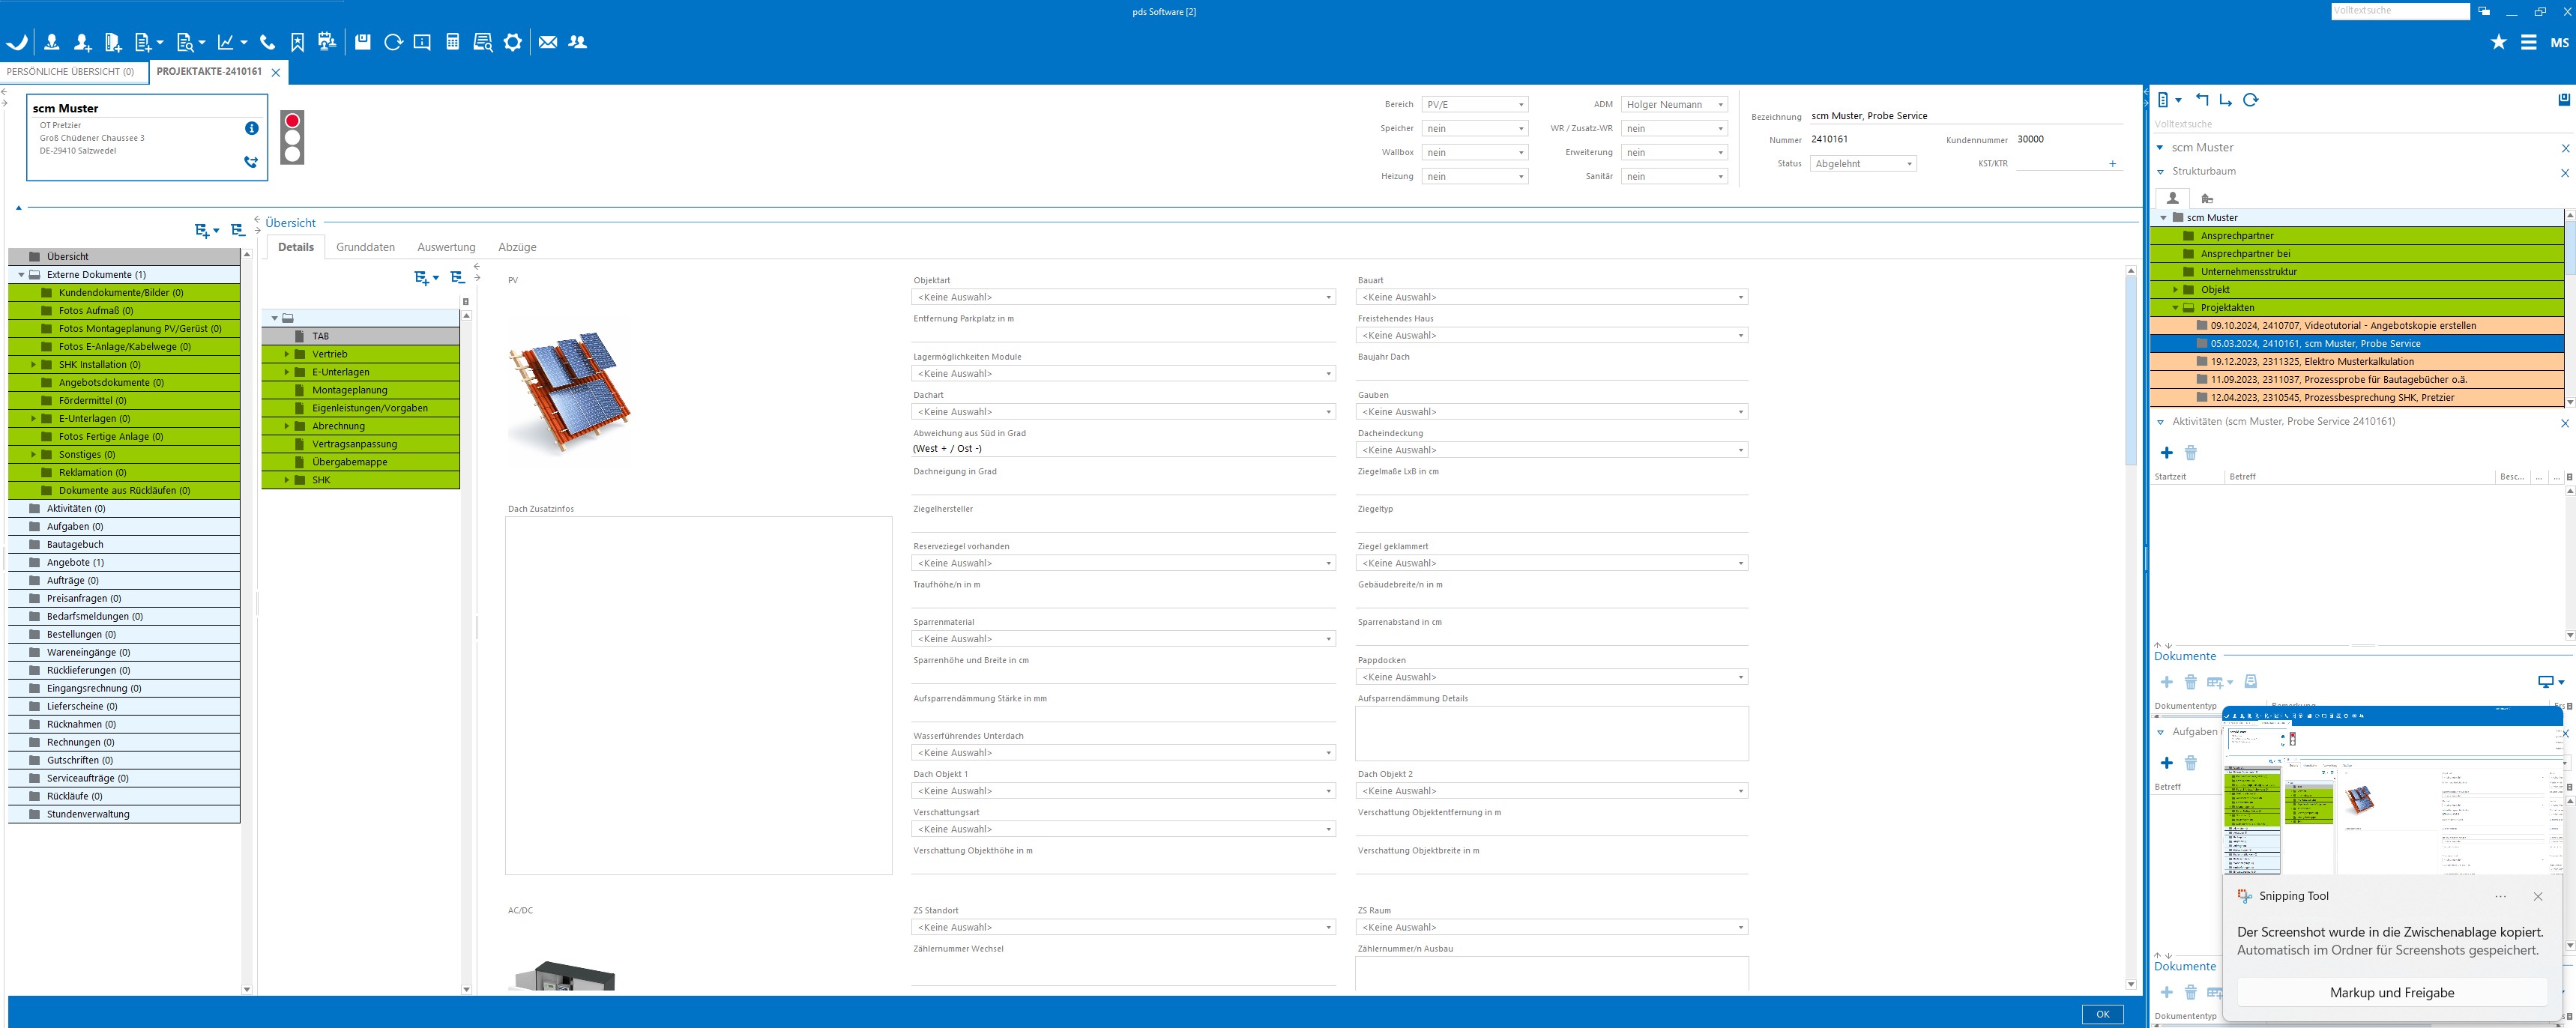Click the red traffic light status indicator
This screenshot has width=2576, height=1028.
[x=292, y=121]
